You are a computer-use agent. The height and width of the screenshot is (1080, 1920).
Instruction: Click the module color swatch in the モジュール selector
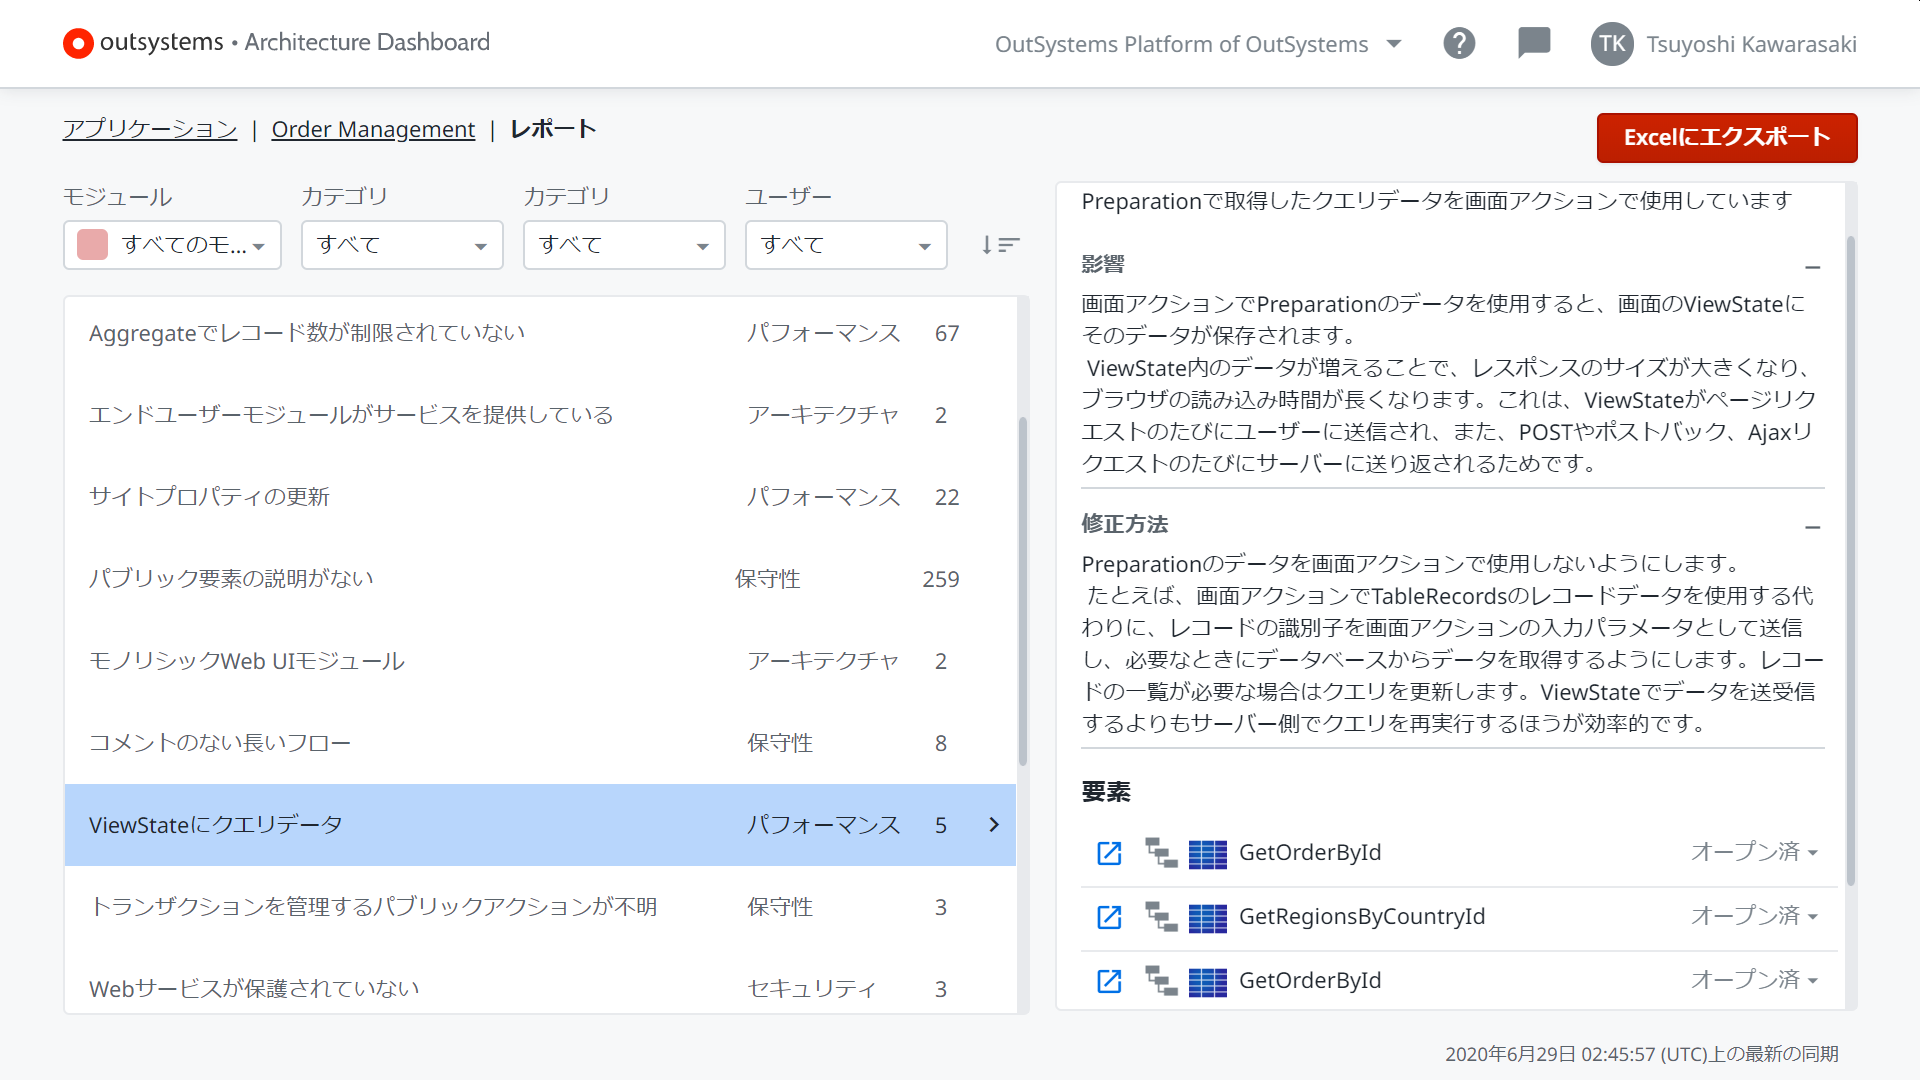[91, 244]
